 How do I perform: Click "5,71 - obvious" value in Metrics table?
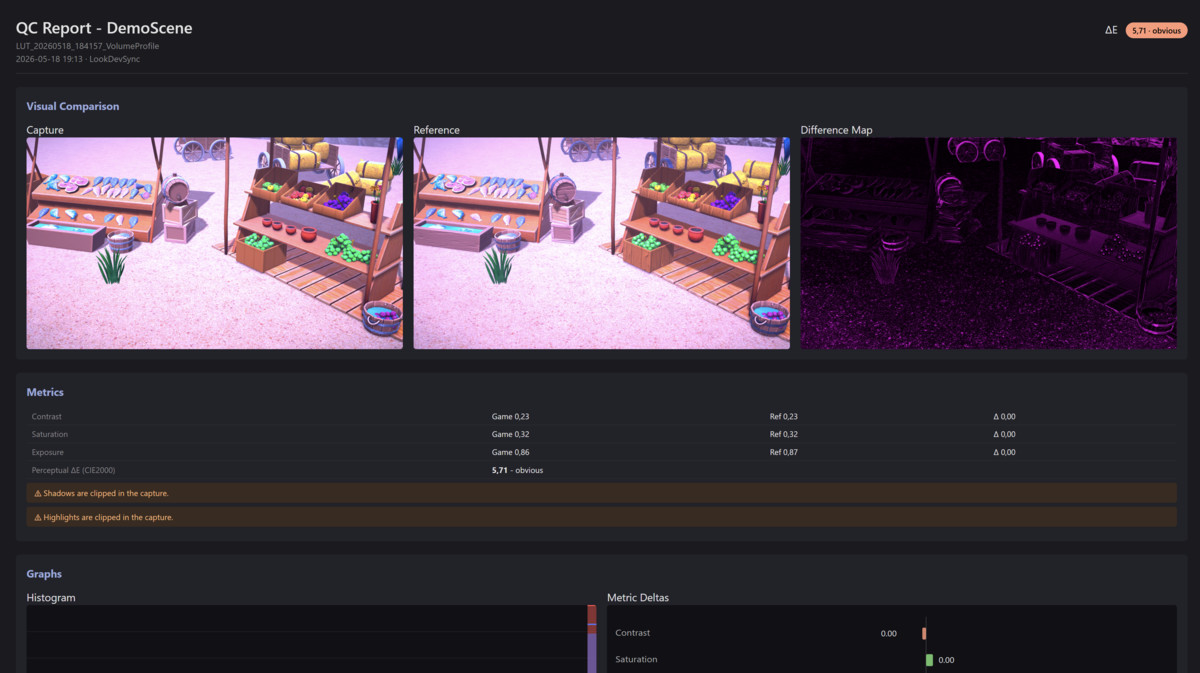(517, 470)
